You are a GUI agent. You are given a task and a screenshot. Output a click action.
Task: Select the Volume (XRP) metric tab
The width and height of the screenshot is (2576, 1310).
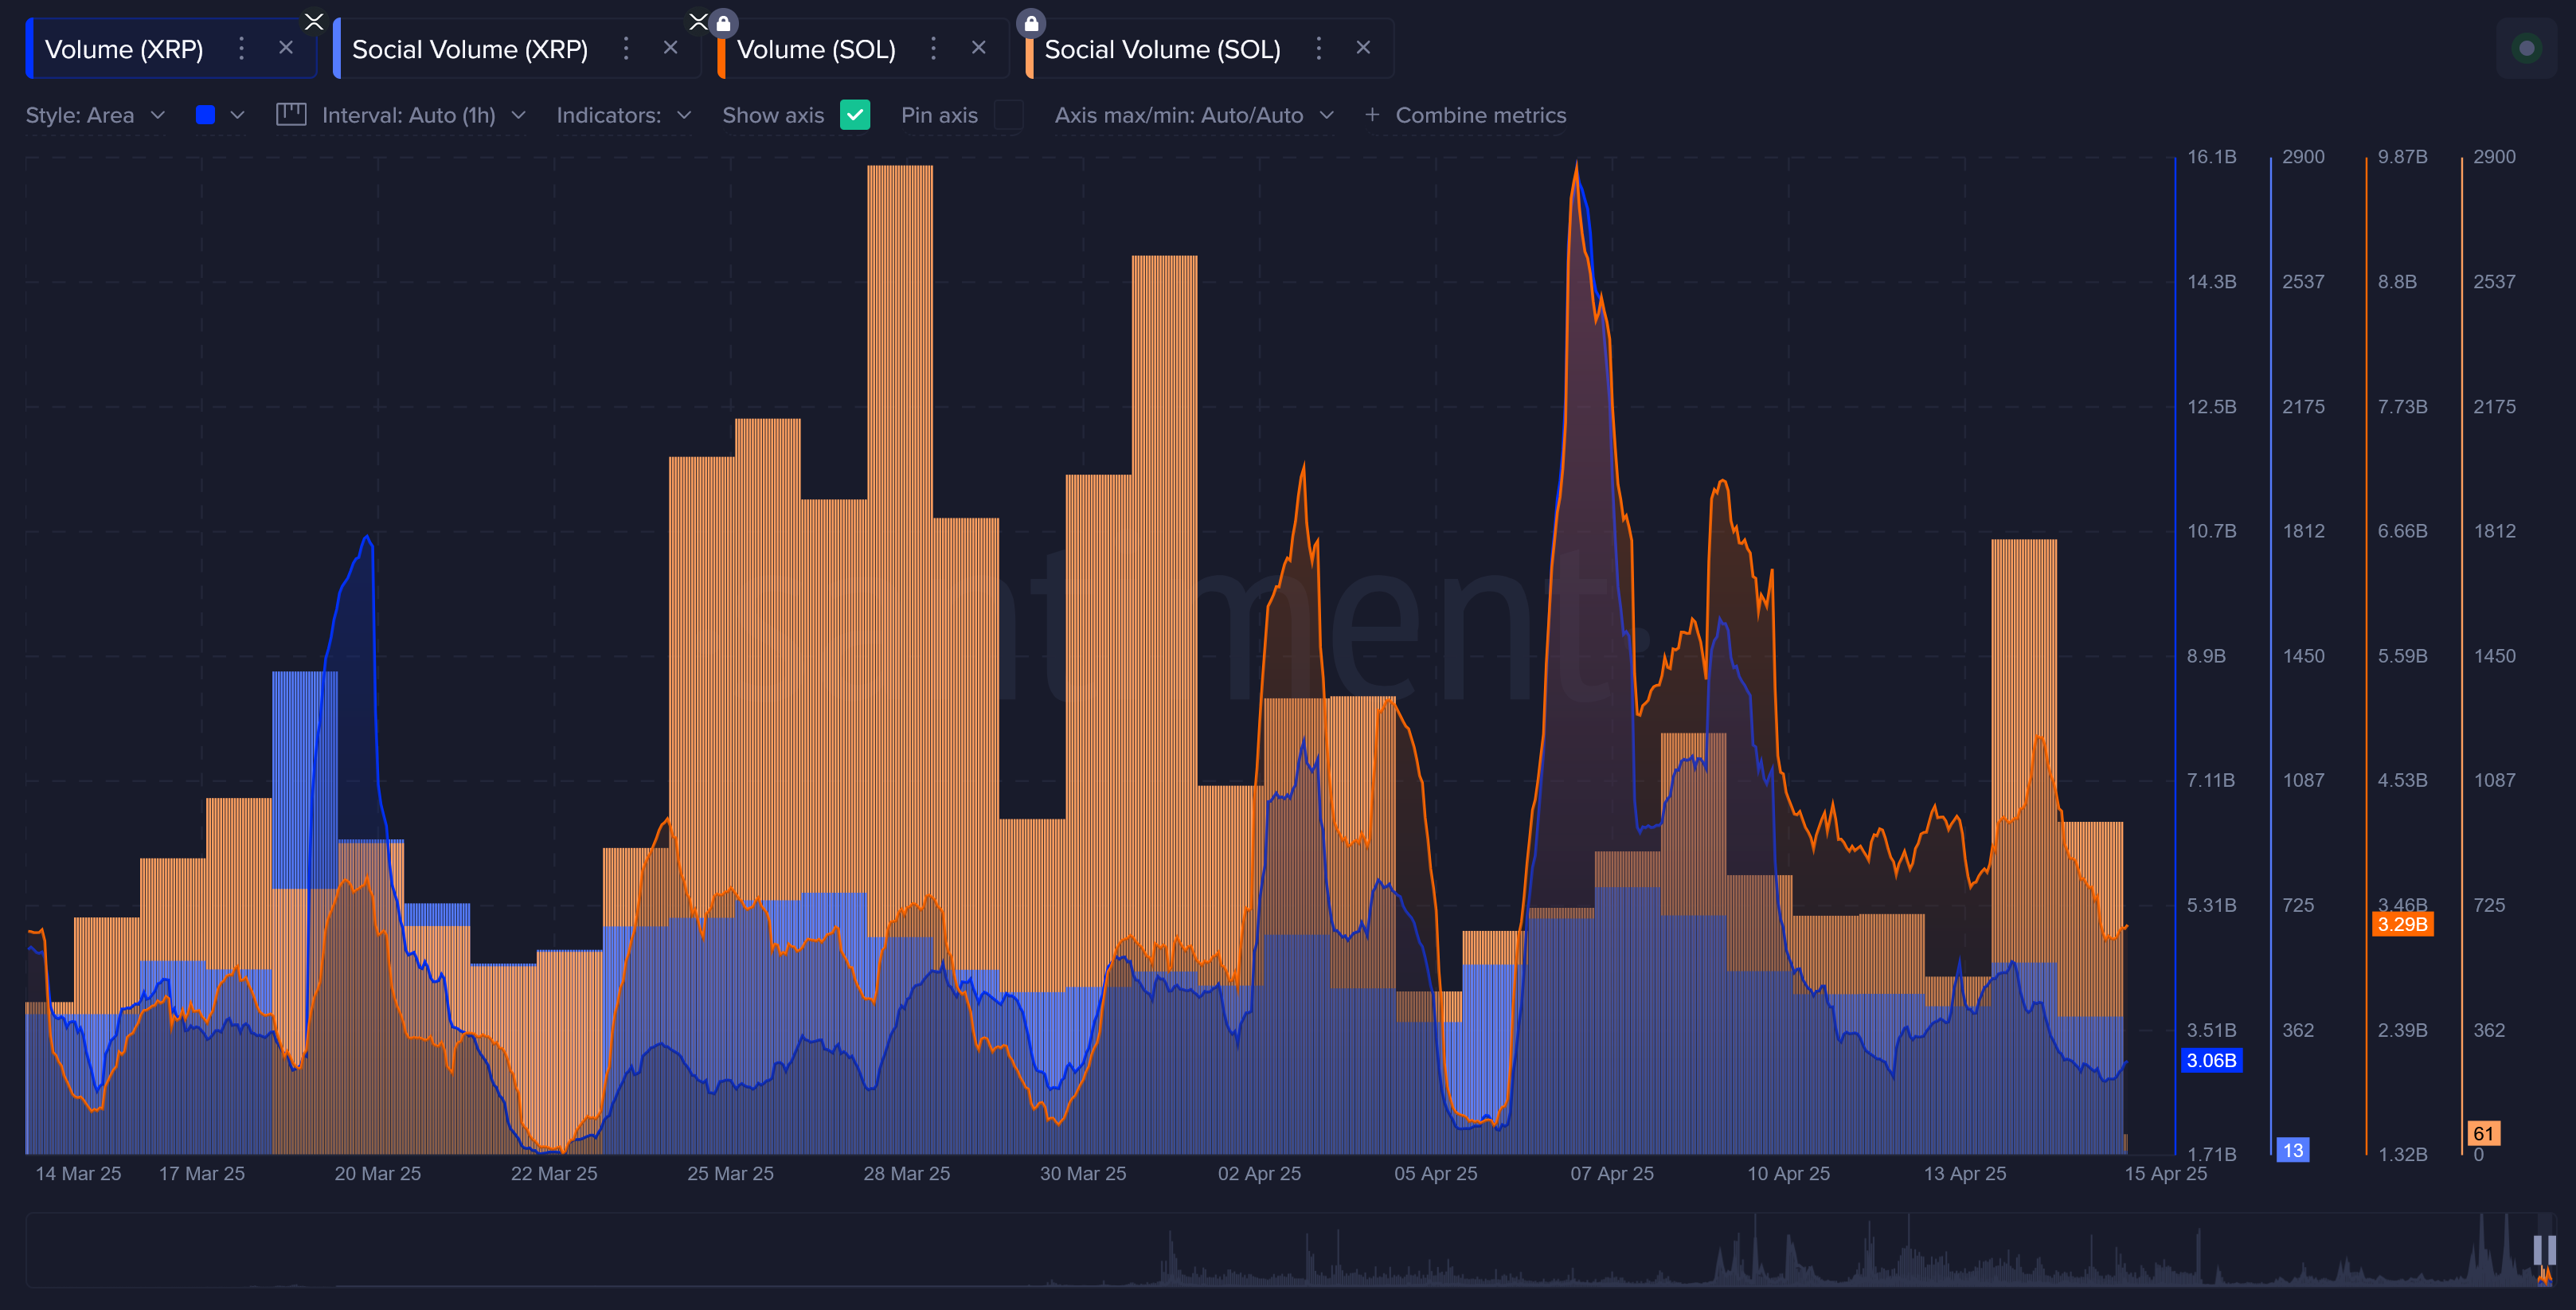click(x=124, y=49)
